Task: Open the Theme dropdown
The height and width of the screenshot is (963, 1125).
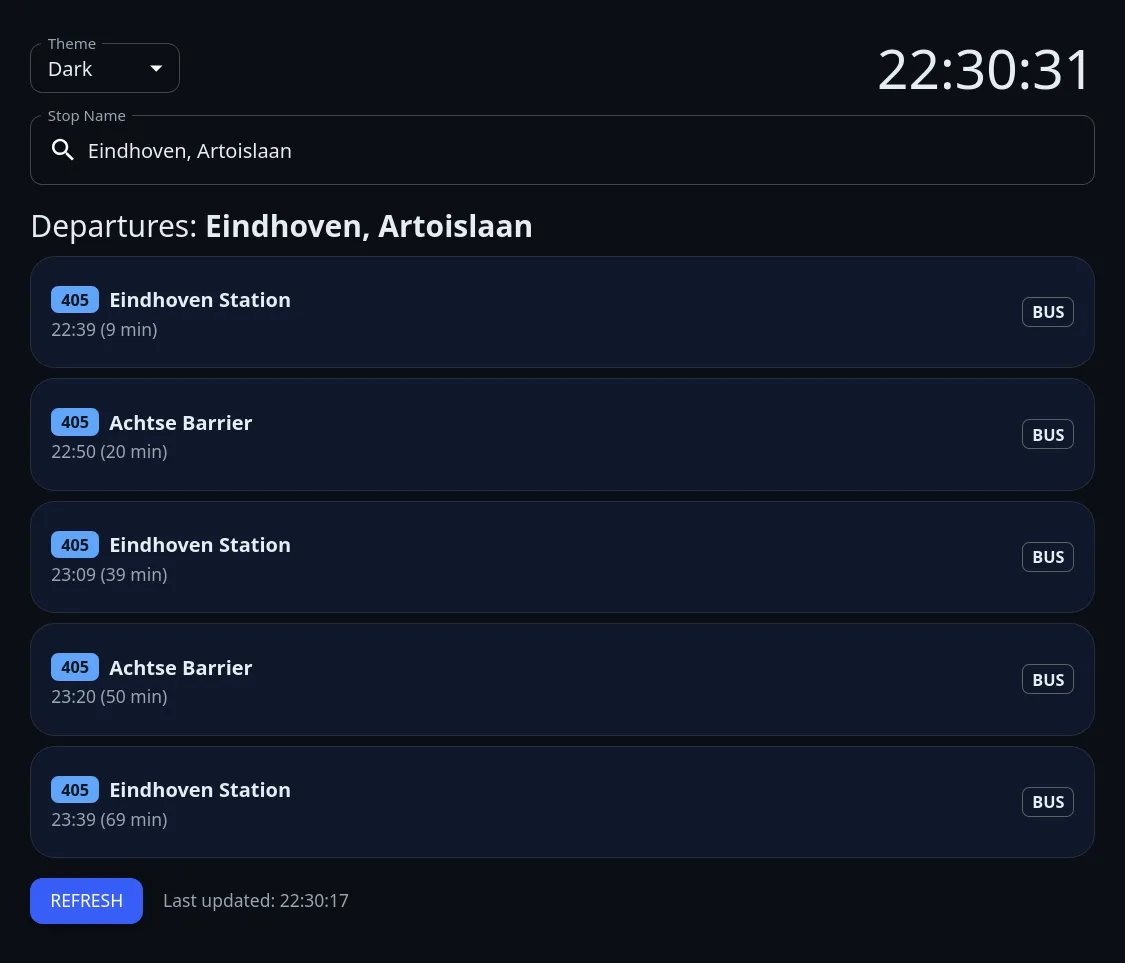Action: (x=104, y=69)
